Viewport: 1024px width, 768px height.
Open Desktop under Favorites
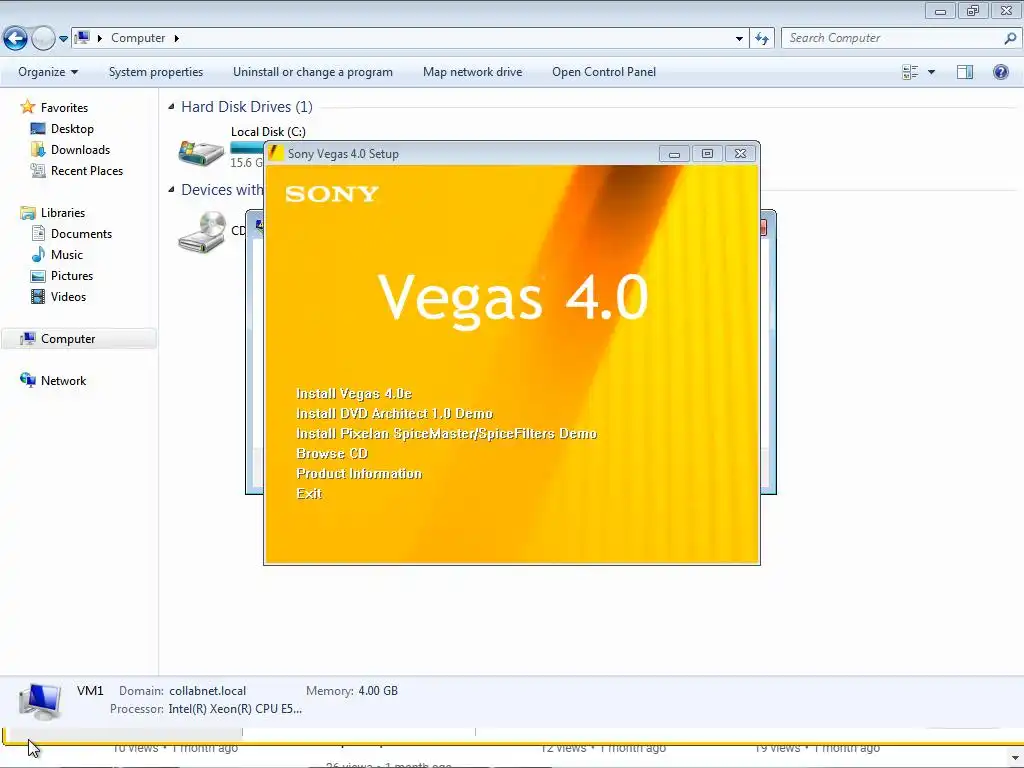coord(72,129)
